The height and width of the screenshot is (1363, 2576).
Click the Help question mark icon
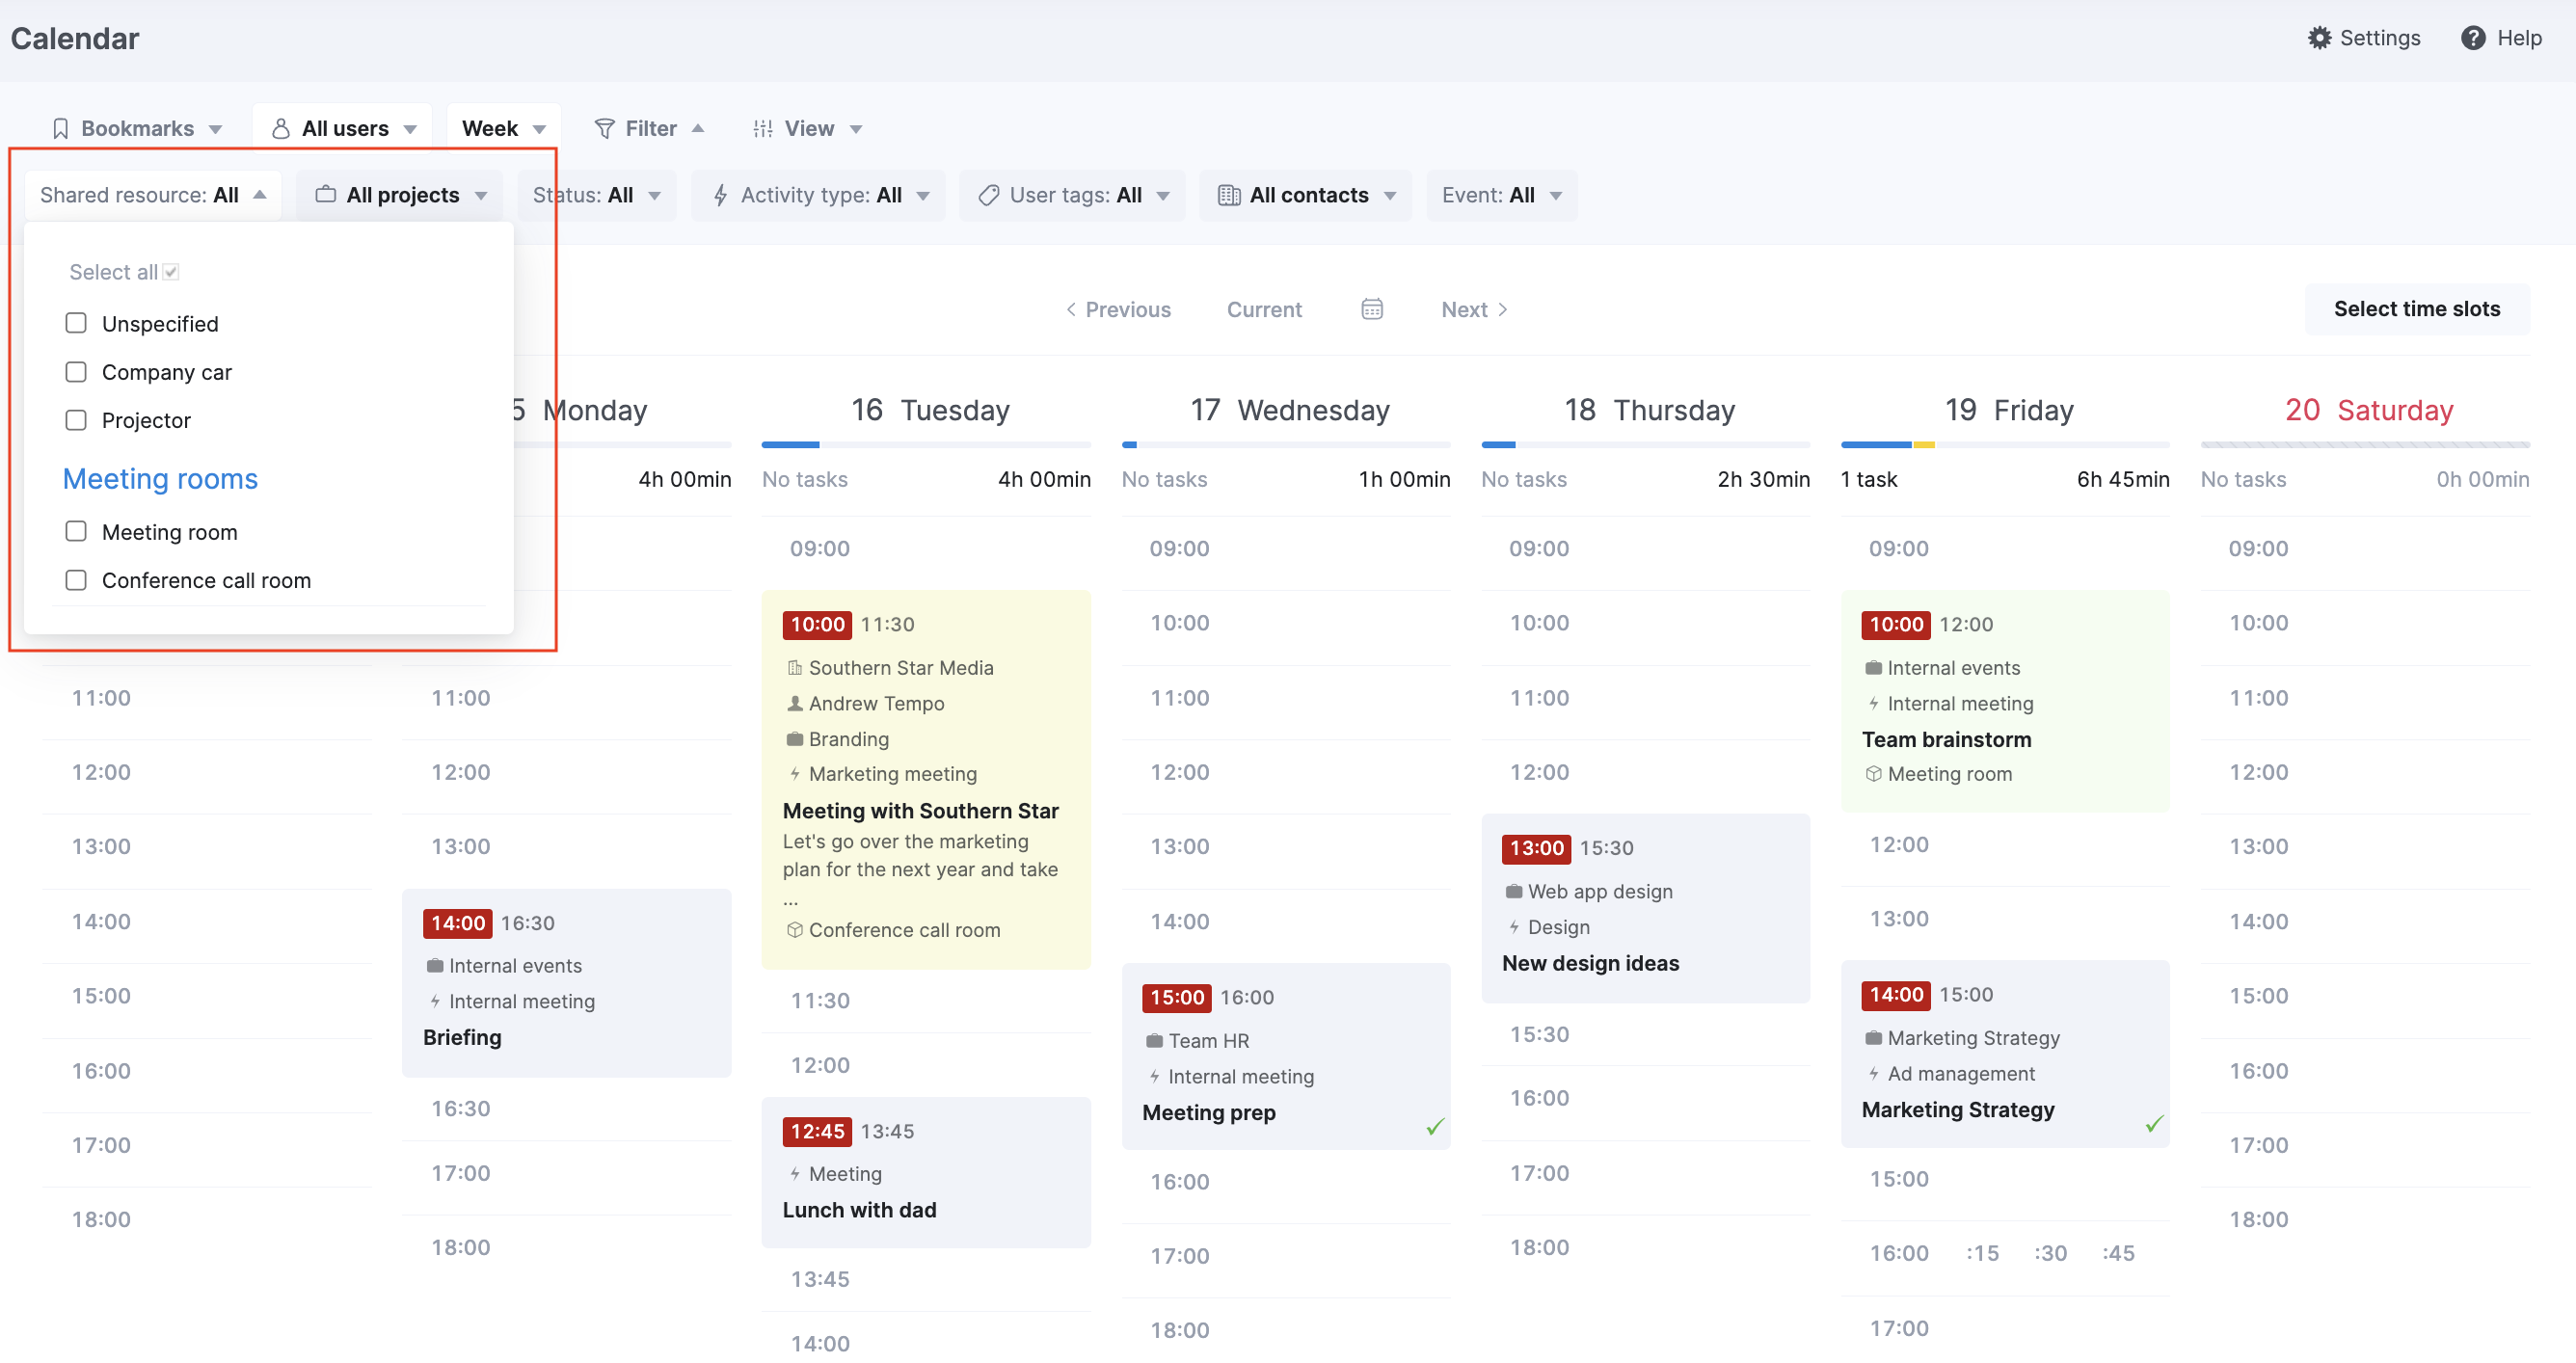(2472, 38)
